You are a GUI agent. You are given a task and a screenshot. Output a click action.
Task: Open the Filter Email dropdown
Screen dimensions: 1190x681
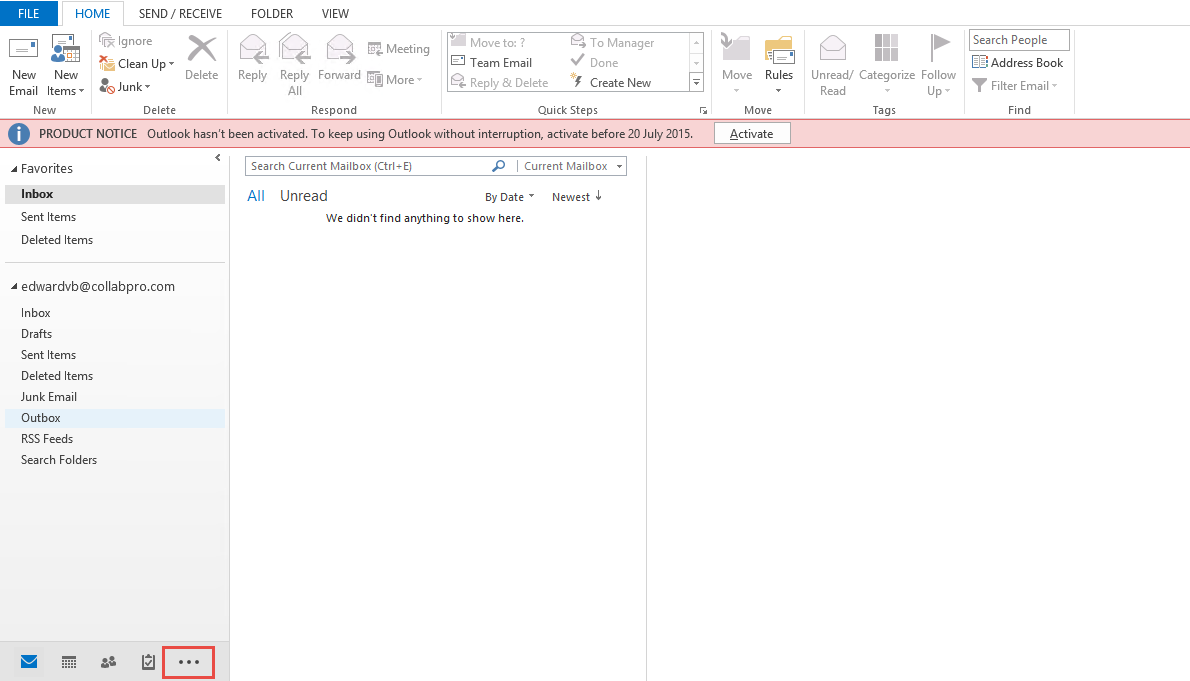tap(1015, 86)
